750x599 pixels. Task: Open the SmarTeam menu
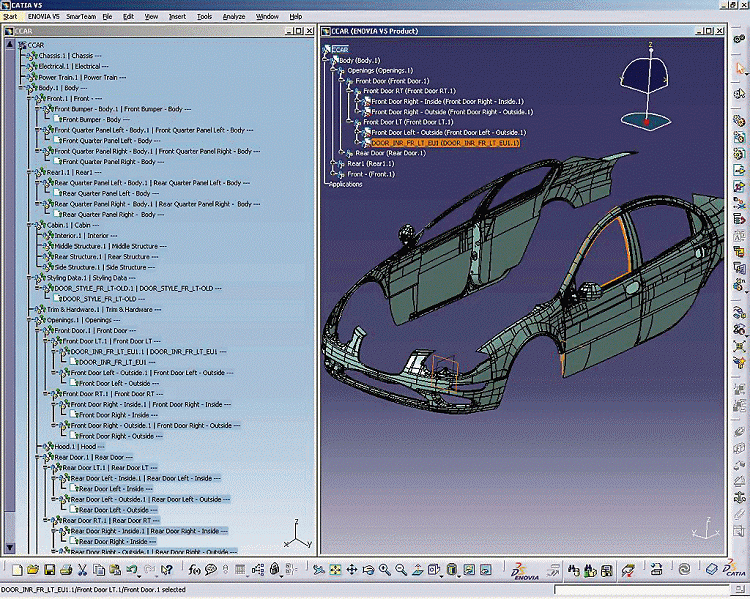pyautogui.click(x=81, y=16)
